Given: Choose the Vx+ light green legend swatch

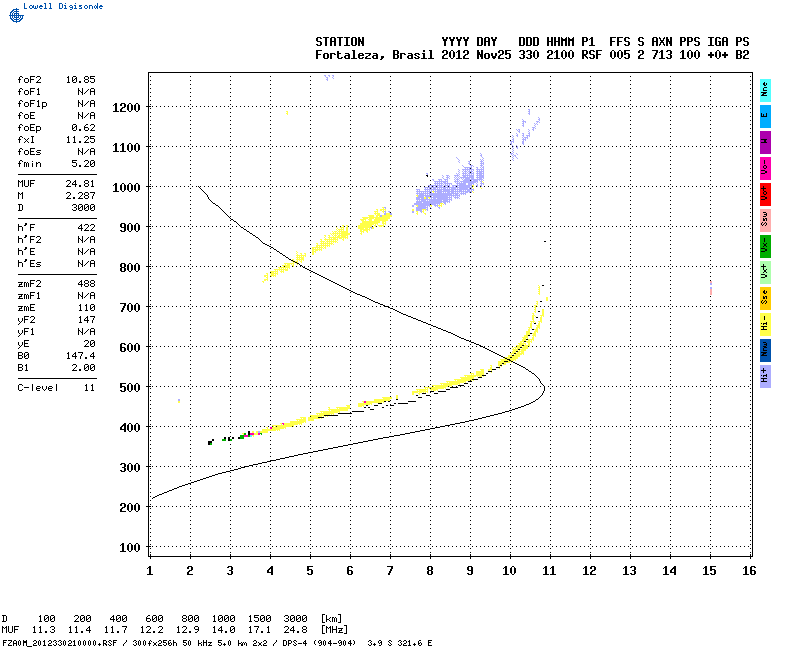Looking at the screenshot, I should [x=764, y=272].
